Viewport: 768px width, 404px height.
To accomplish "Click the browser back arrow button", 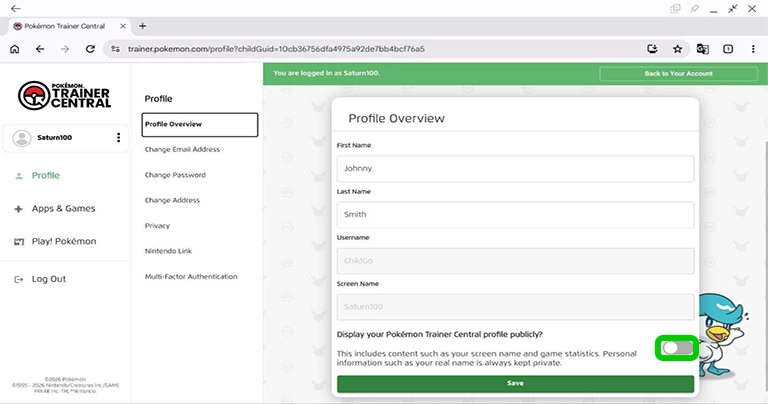I will (x=40, y=49).
